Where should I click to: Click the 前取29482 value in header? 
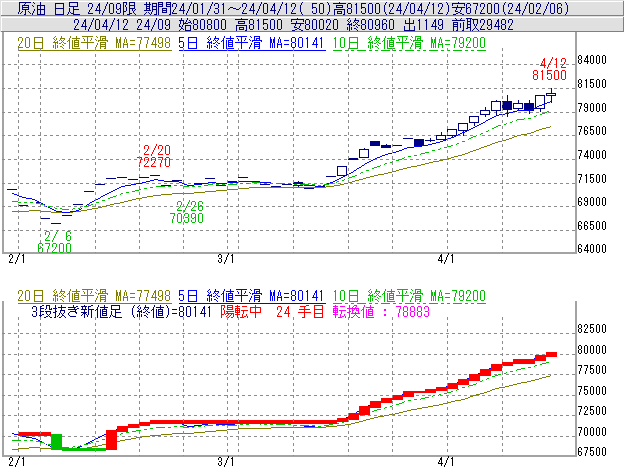[483, 25]
